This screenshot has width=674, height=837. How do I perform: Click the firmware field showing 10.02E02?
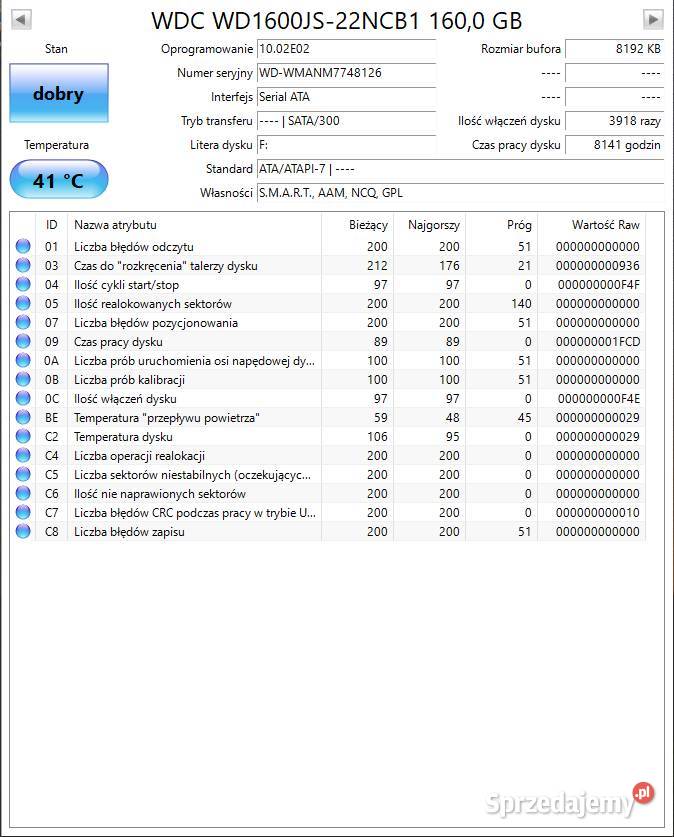(x=346, y=49)
